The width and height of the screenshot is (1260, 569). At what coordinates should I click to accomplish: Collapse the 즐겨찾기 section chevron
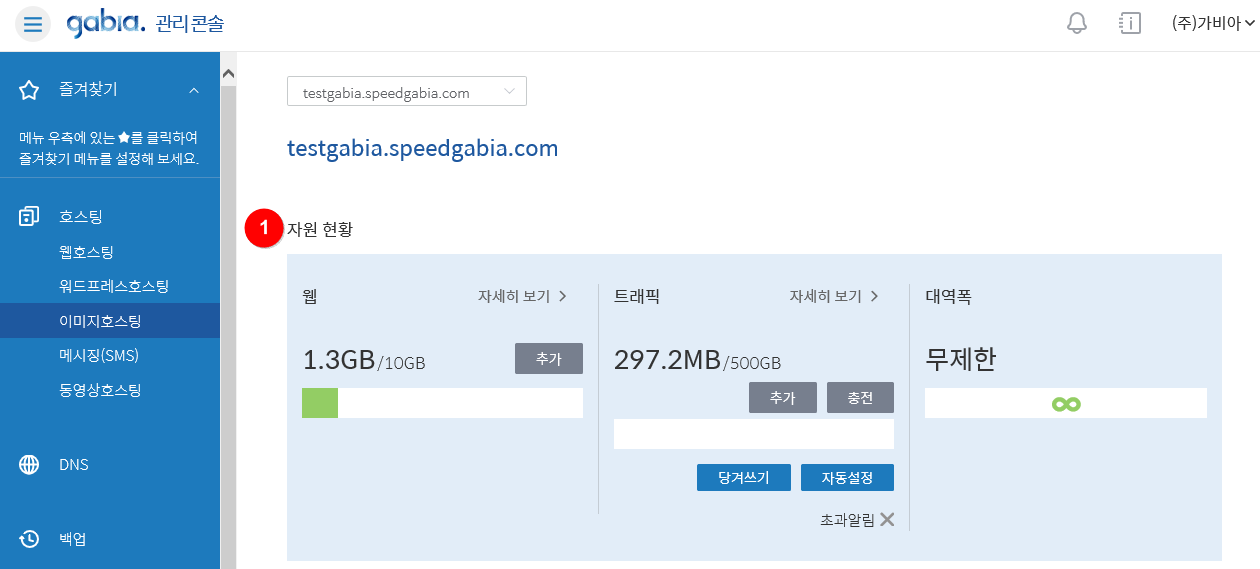click(x=194, y=90)
